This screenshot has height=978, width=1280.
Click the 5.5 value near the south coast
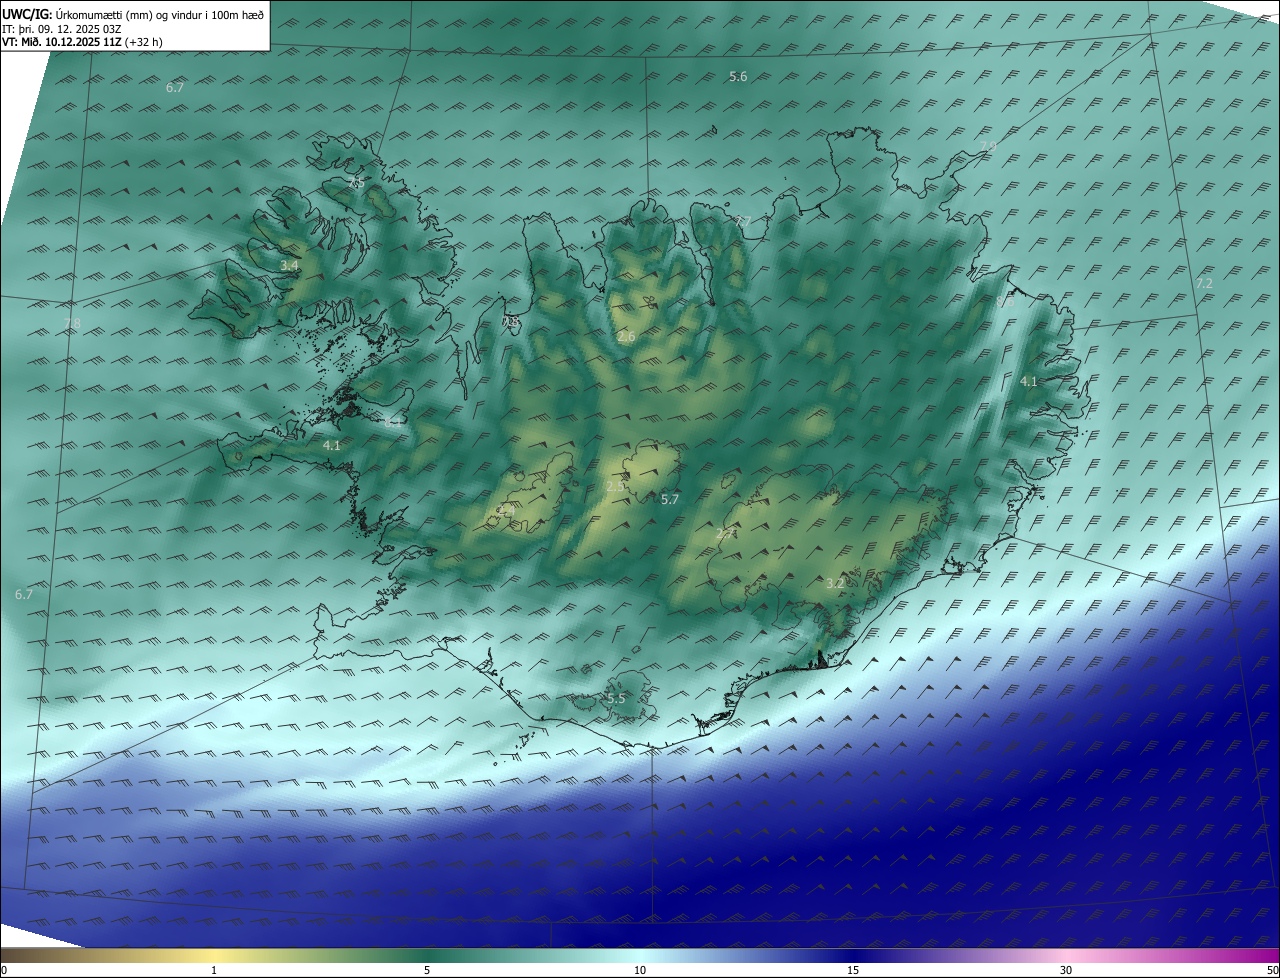(616, 699)
